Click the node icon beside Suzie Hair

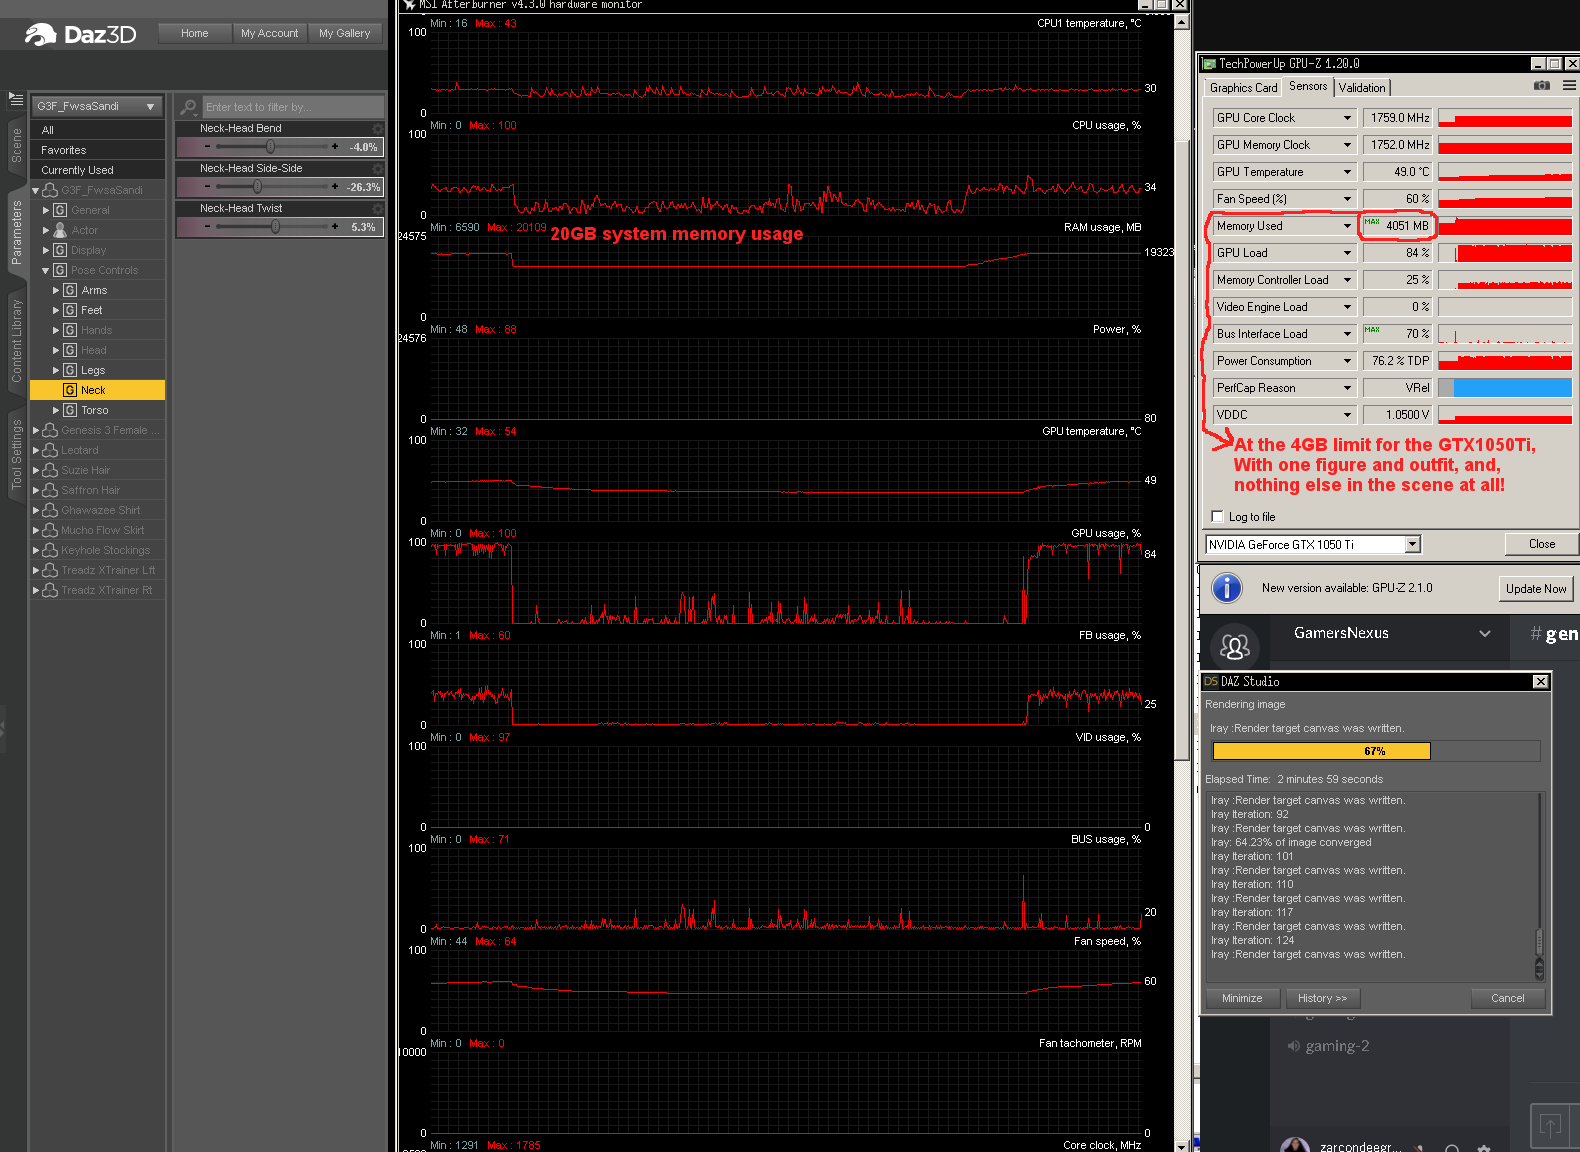coord(50,470)
